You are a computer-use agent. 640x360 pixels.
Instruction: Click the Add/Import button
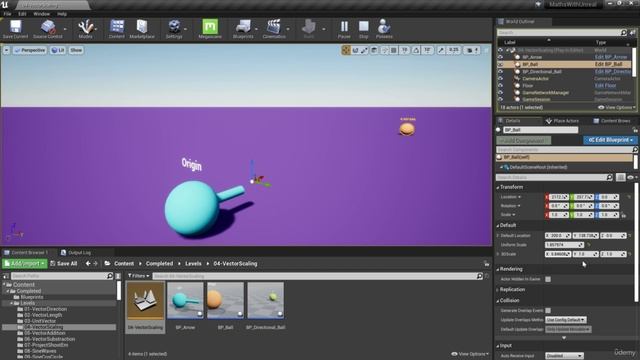click(x=25, y=264)
